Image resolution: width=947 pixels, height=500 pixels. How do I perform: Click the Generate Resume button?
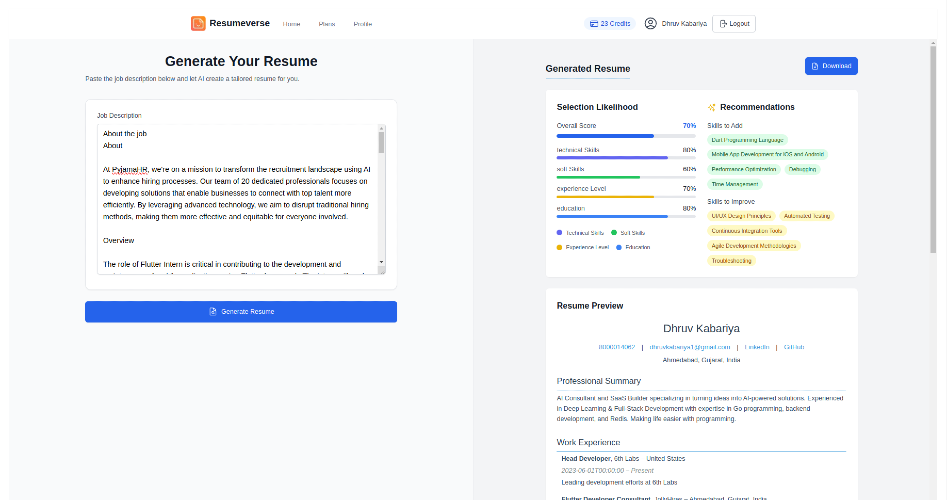click(241, 312)
